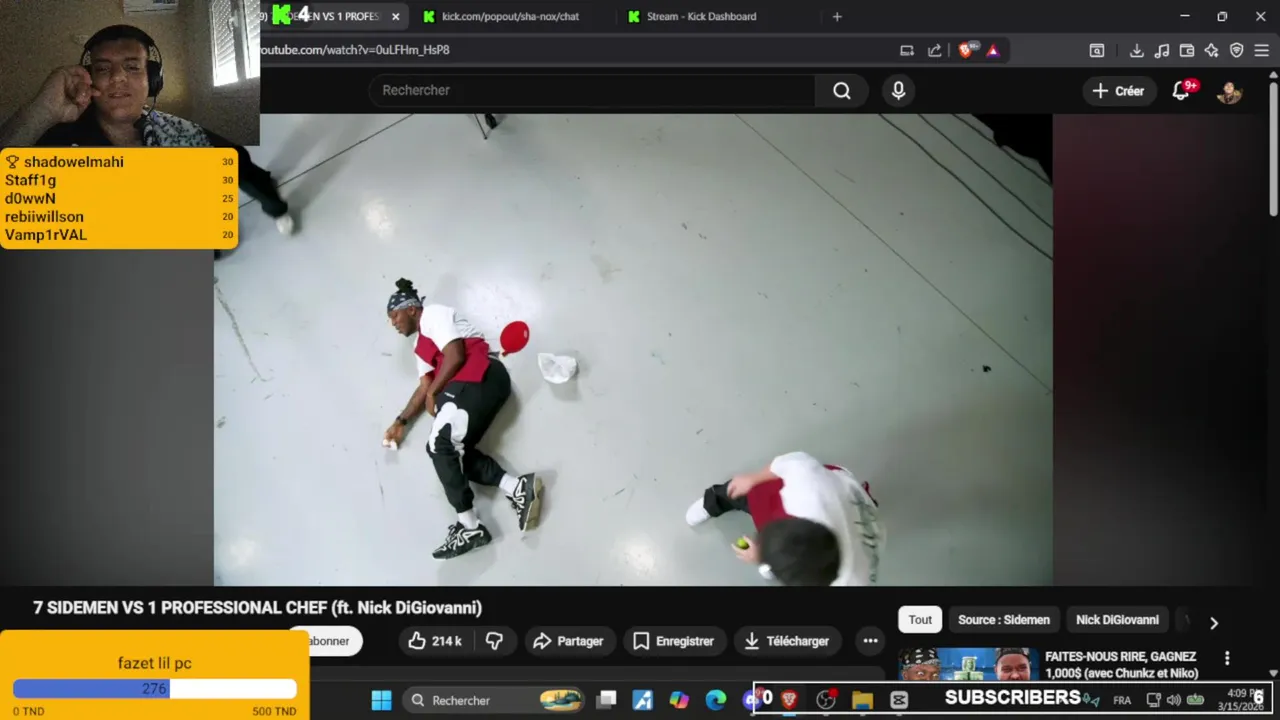Open Task View on the taskbar
Image resolution: width=1280 pixels, height=720 pixels.
[x=607, y=701]
